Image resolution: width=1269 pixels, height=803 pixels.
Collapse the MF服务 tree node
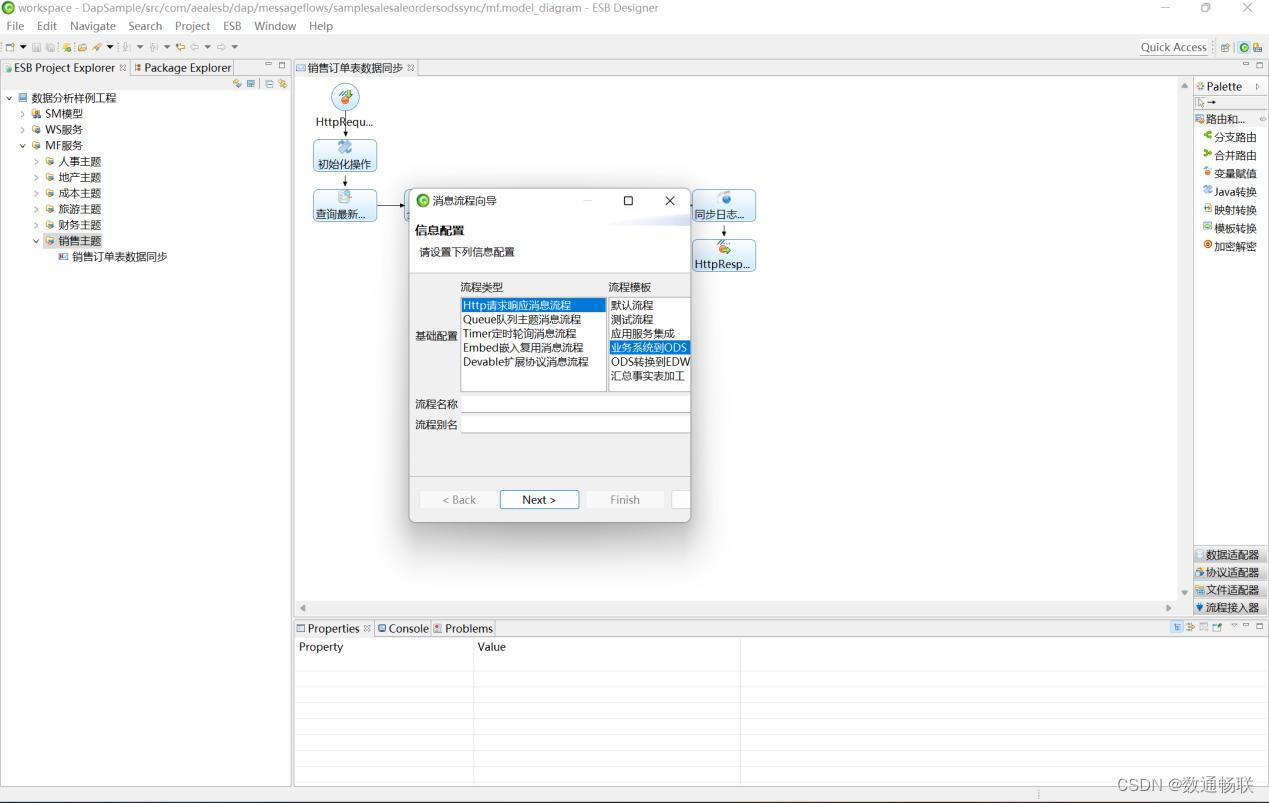(22, 146)
